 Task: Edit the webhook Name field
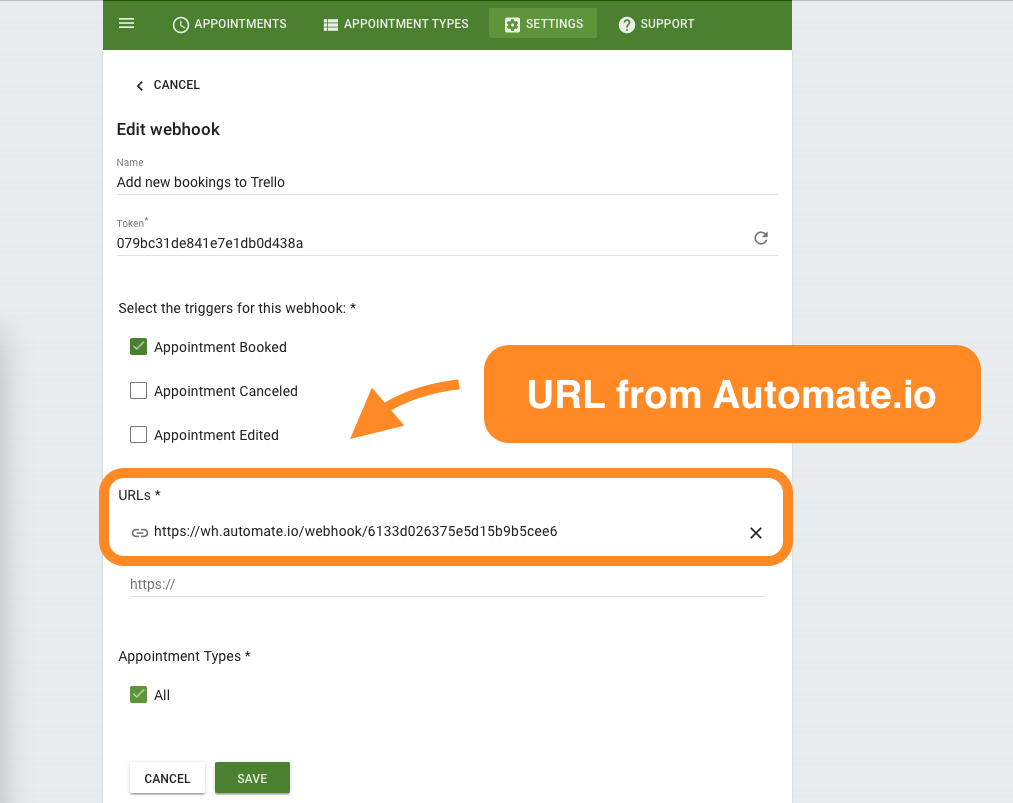pos(447,182)
